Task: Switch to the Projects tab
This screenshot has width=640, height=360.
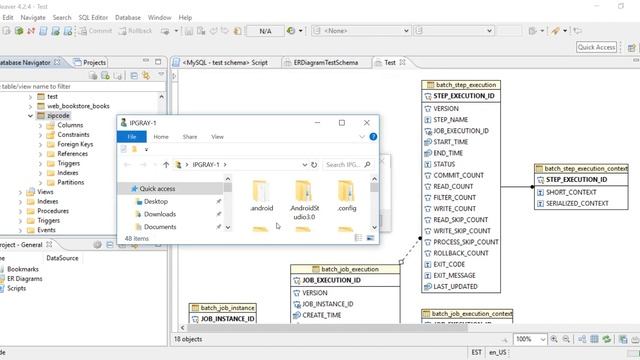Action: (x=90, y=62)
